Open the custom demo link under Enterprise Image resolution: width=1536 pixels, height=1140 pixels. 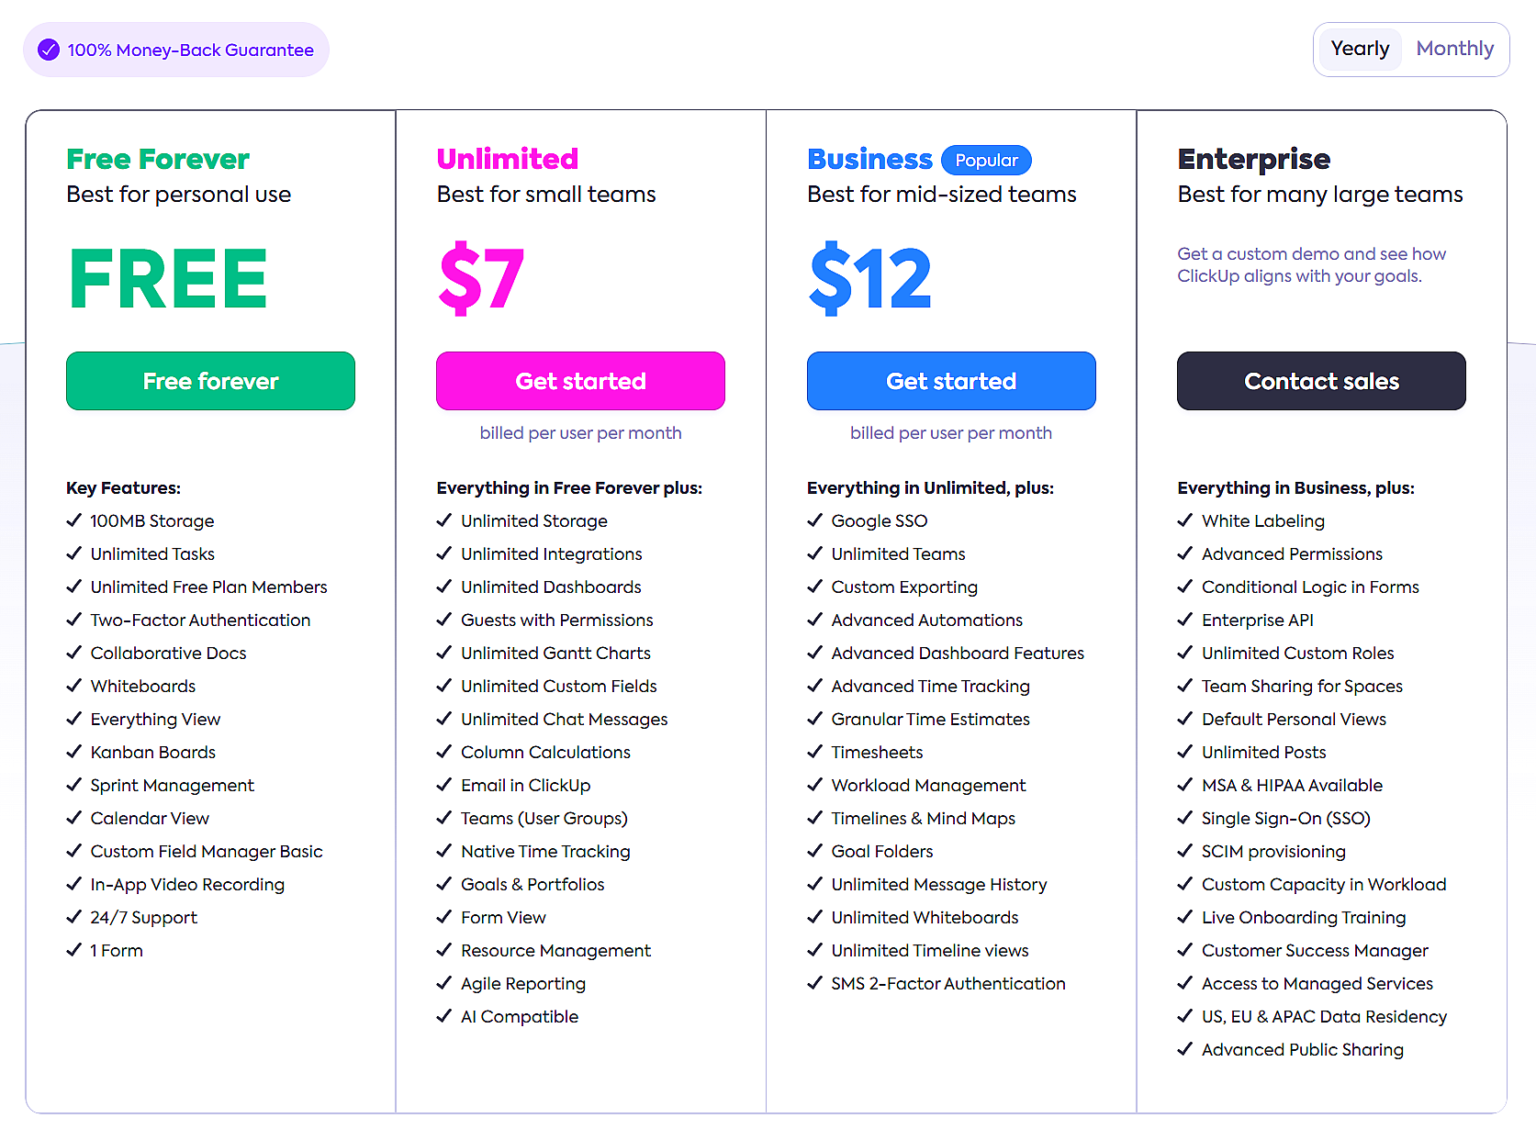pos(1311,265)
